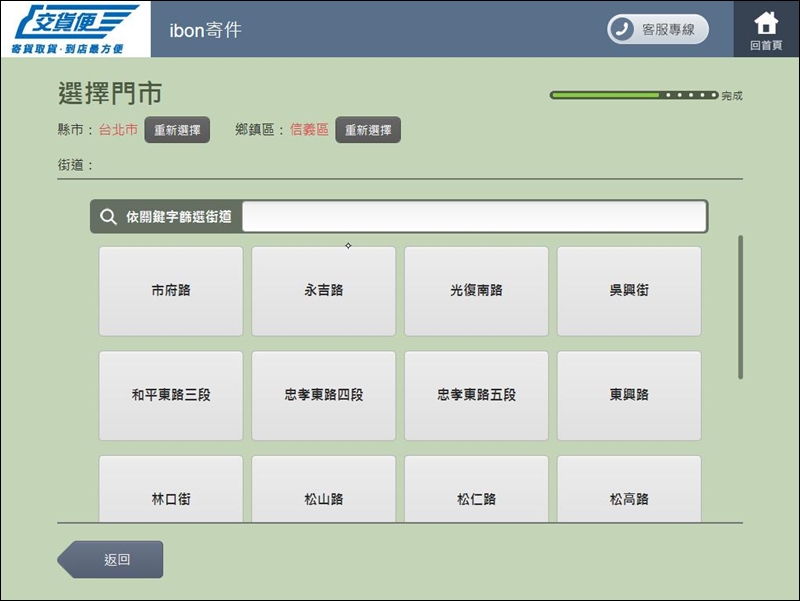Select the 市府路 street tile

point(171,291)
